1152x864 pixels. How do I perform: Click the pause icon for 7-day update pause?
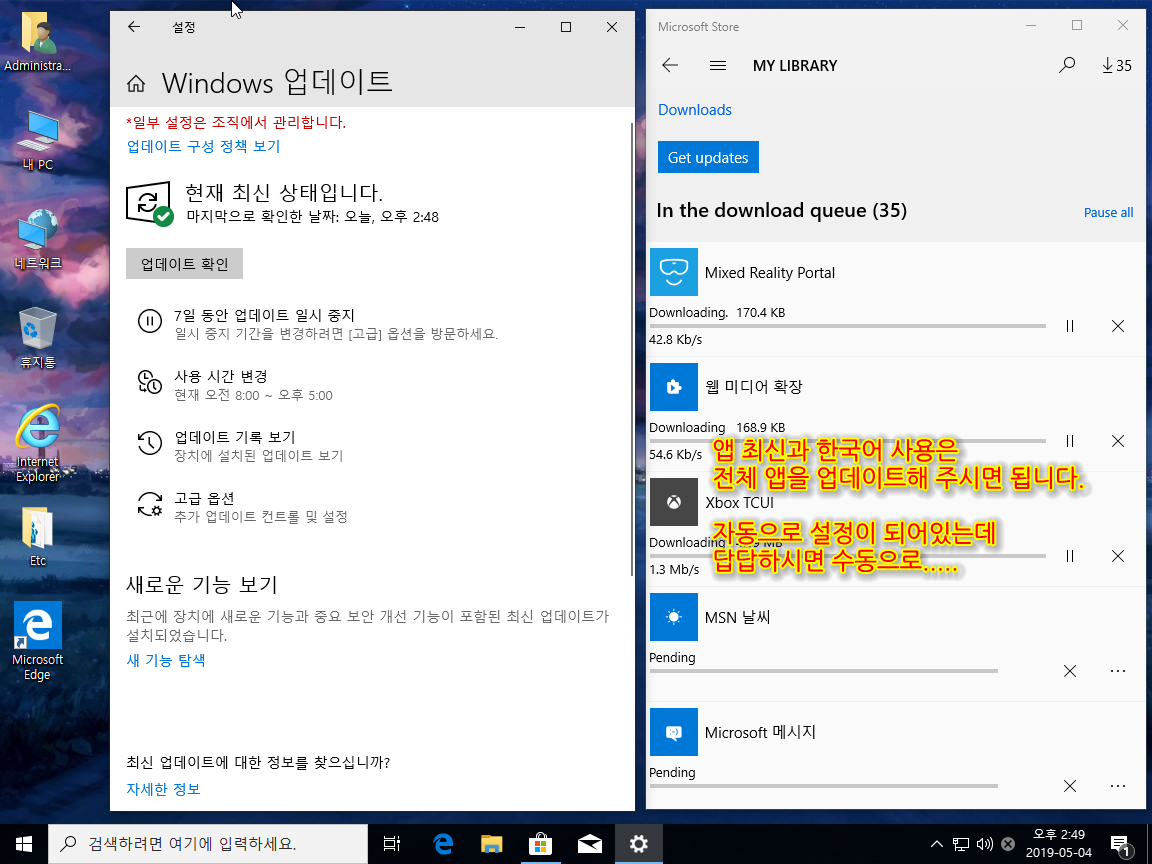pos(150,321)
